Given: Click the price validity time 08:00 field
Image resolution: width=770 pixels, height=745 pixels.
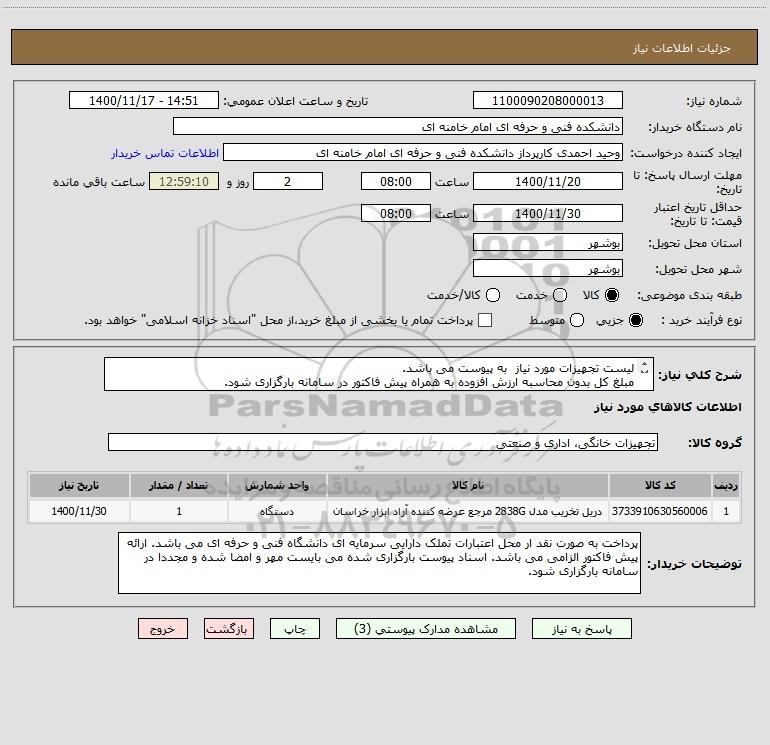Looking at the screenshot, I should (396, 213).
